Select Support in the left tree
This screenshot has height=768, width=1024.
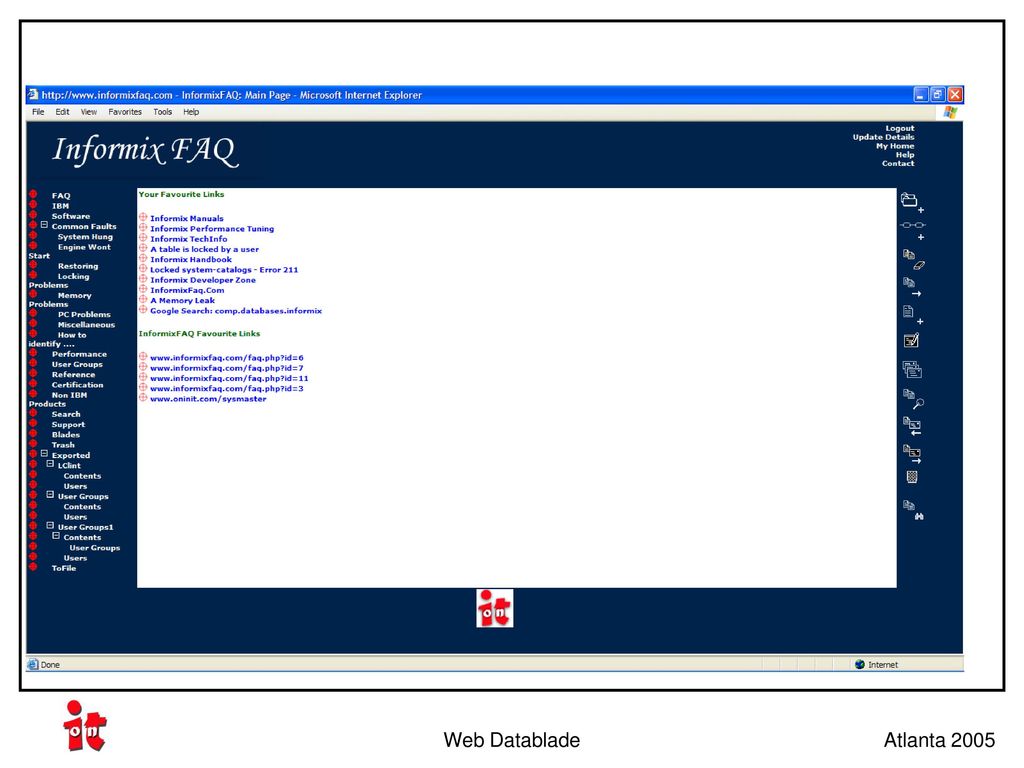click(x=69, y=424)
